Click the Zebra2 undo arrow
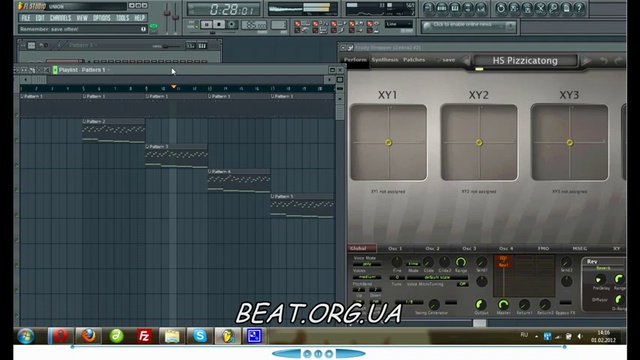 (604, 61)
